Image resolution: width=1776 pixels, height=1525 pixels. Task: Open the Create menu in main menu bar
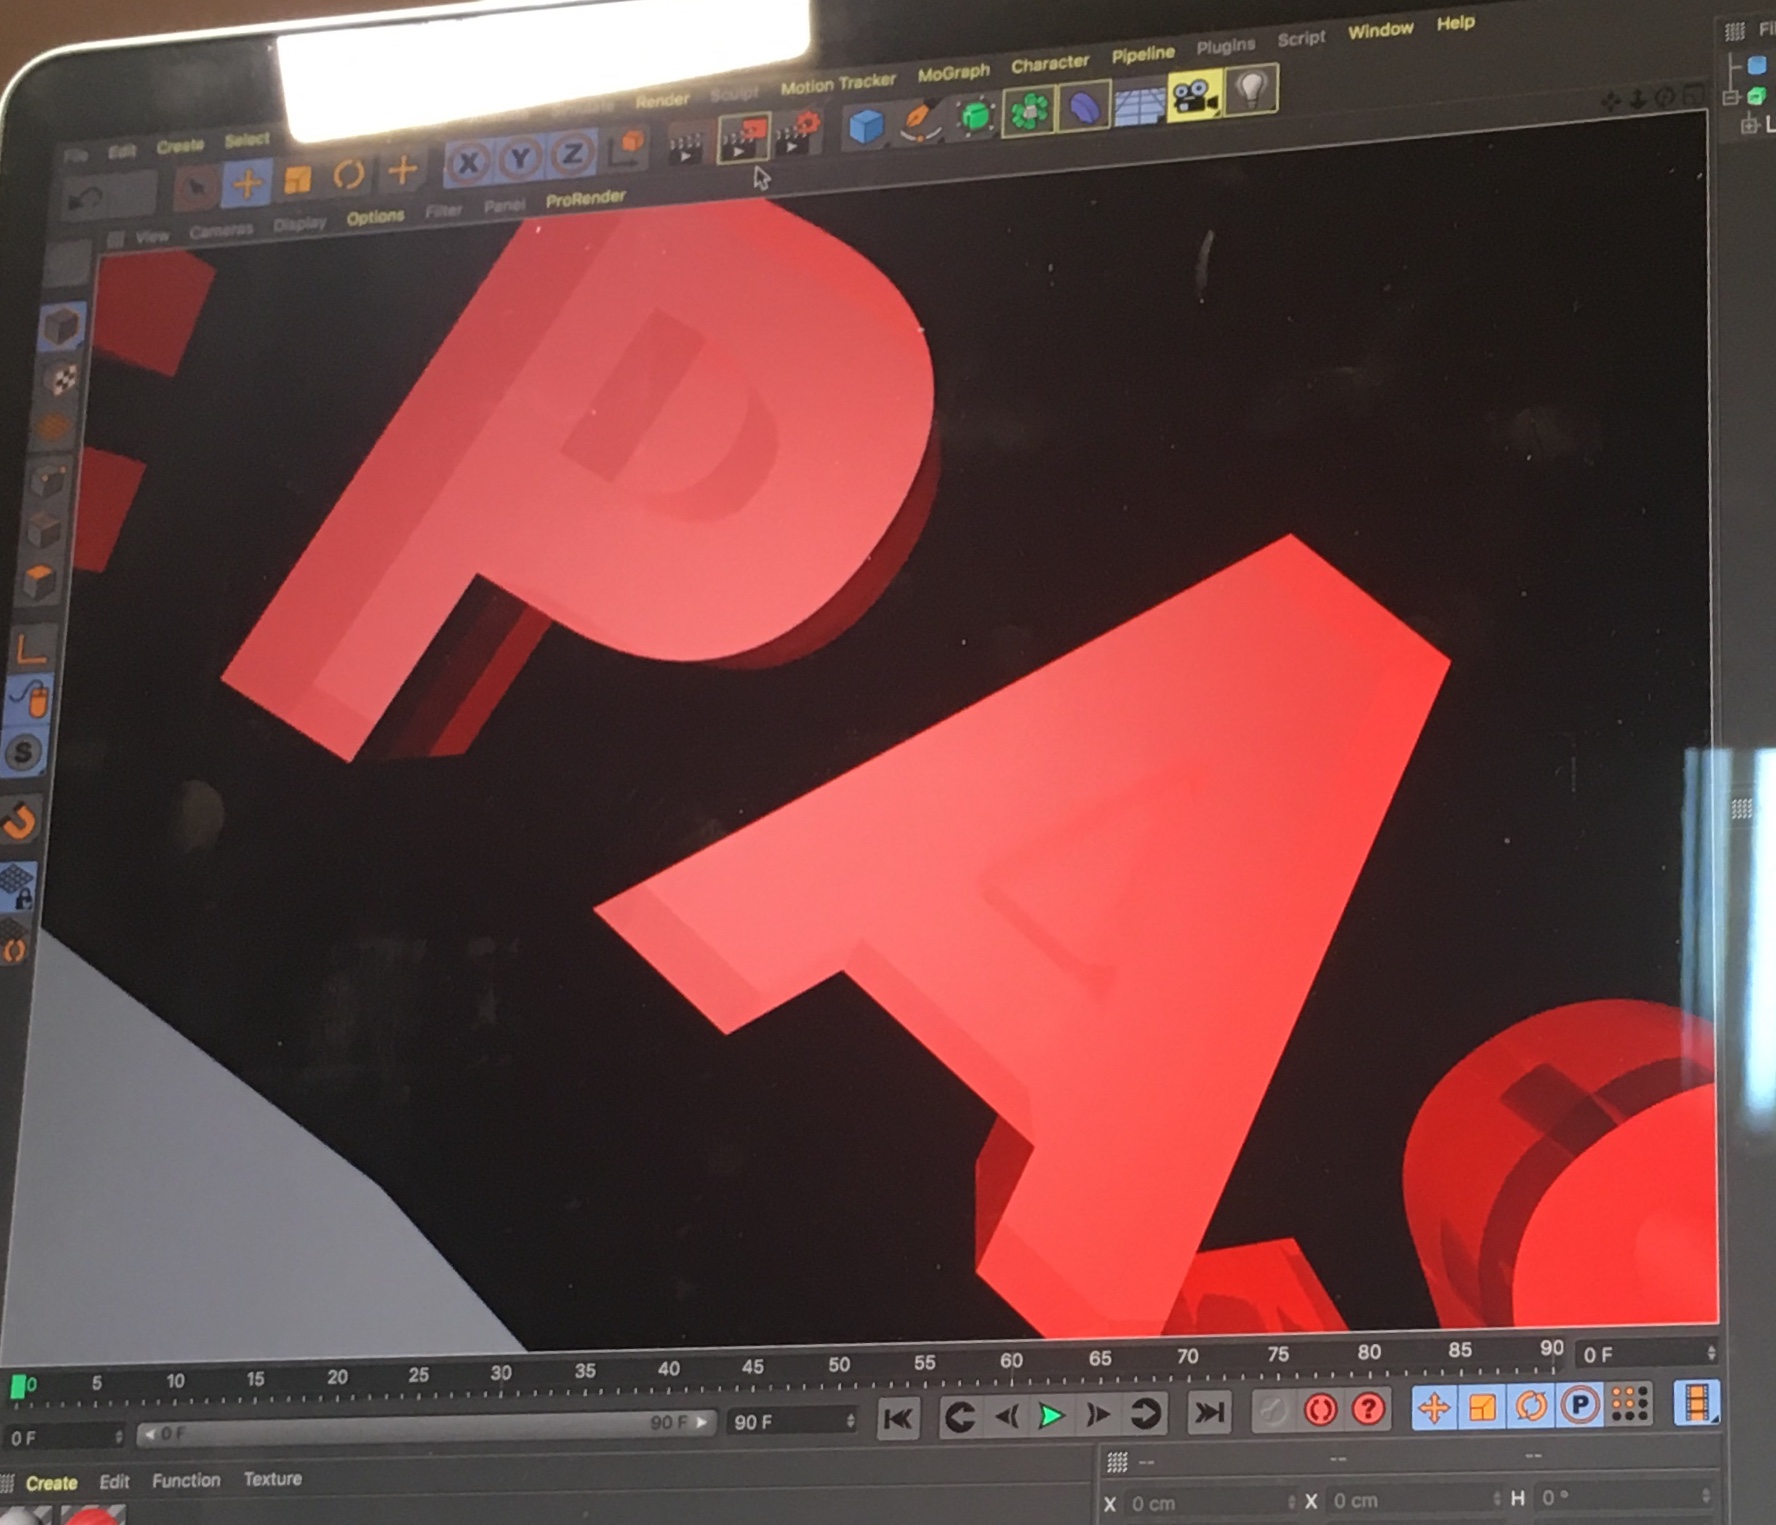(180, 146)
